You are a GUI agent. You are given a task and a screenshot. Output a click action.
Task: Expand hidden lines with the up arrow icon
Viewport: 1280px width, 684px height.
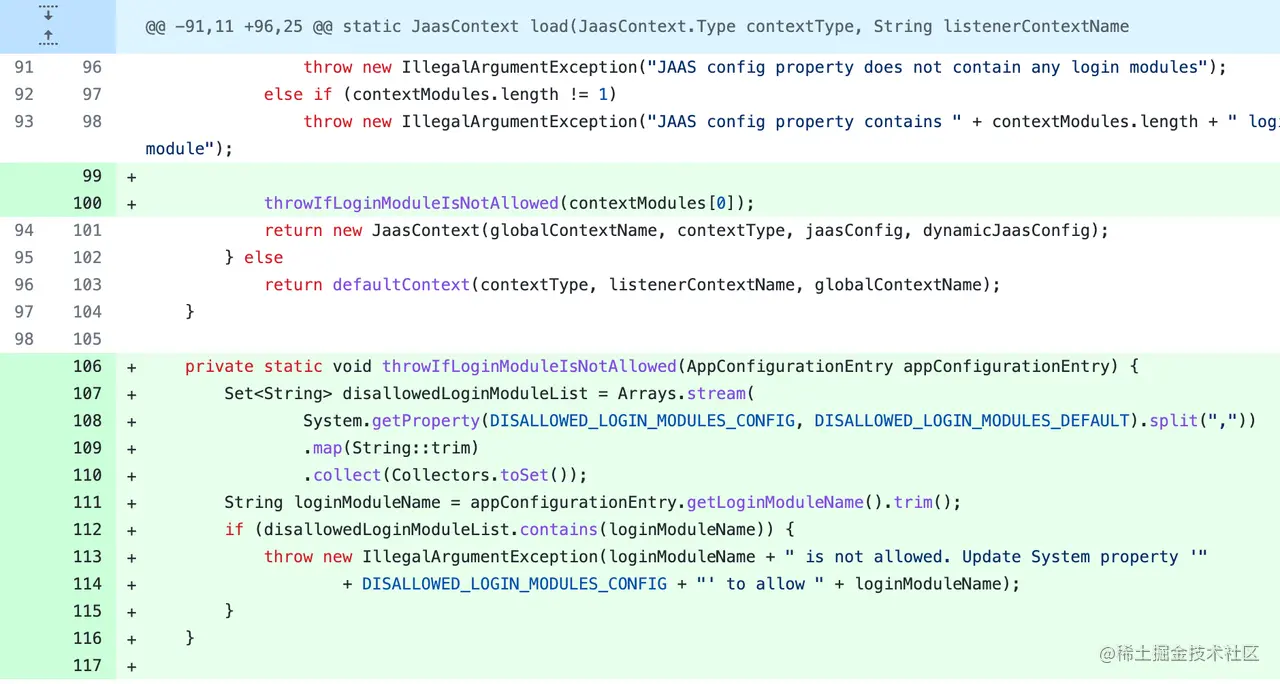pyautogui.click(x=48, y=36)
